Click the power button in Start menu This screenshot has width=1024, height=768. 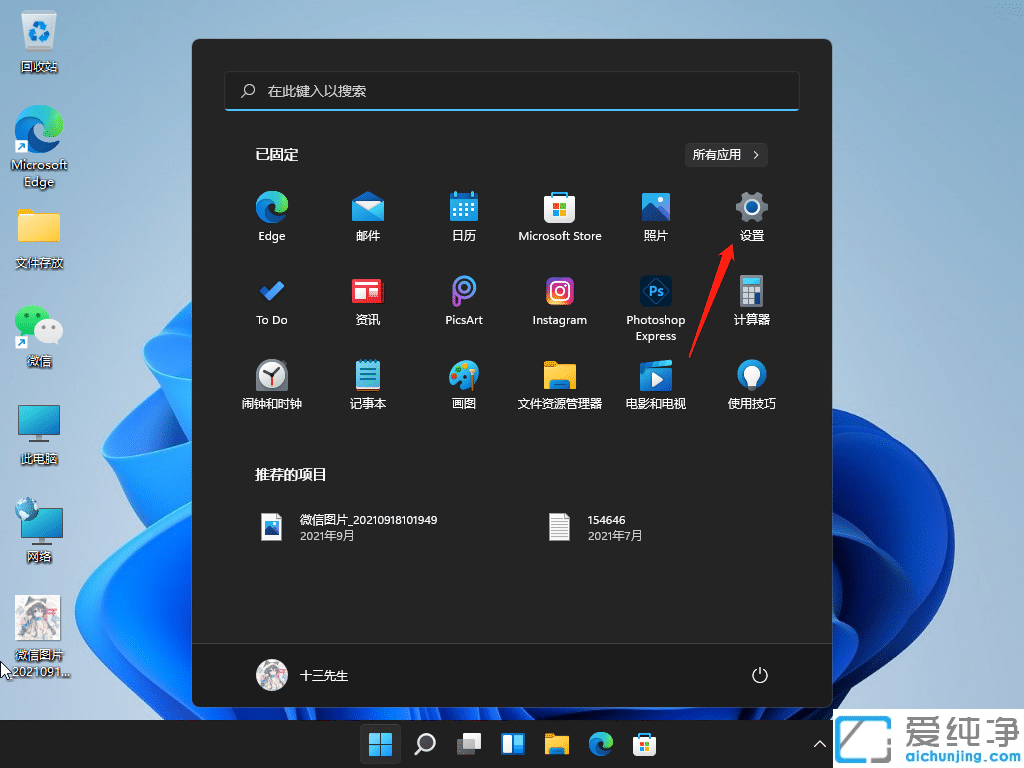759,675
